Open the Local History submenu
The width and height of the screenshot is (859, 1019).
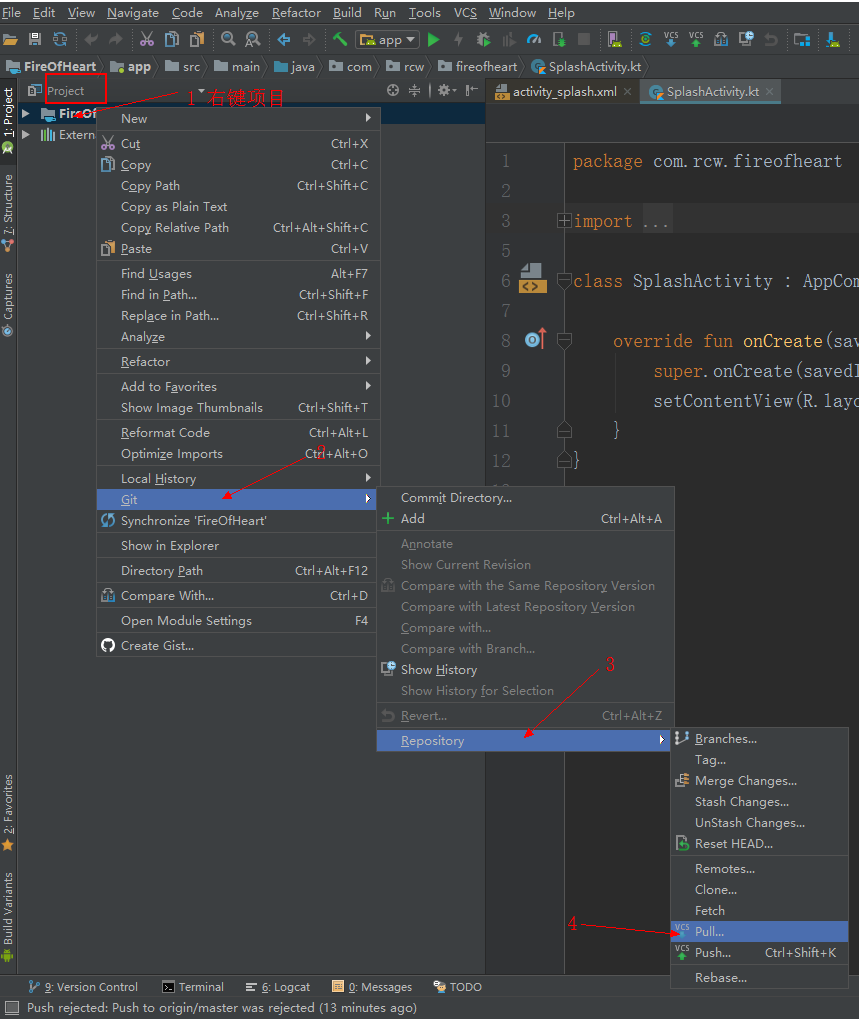tap(238, 478)
